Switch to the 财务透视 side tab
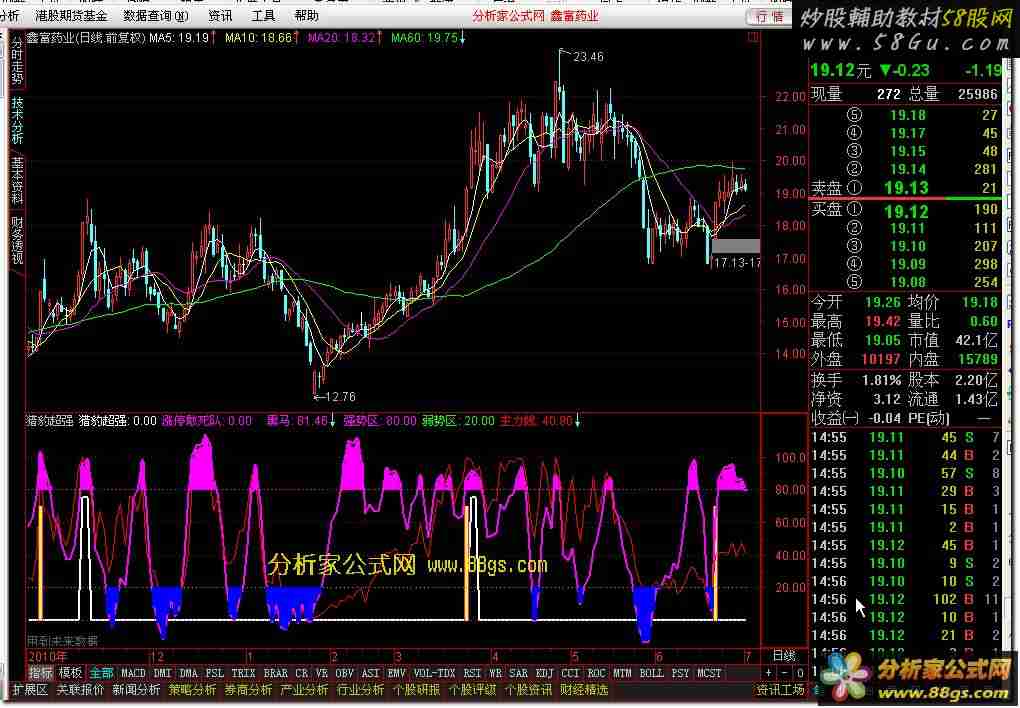The width and height of the screenshot is (1020, 708). [17, 240]
